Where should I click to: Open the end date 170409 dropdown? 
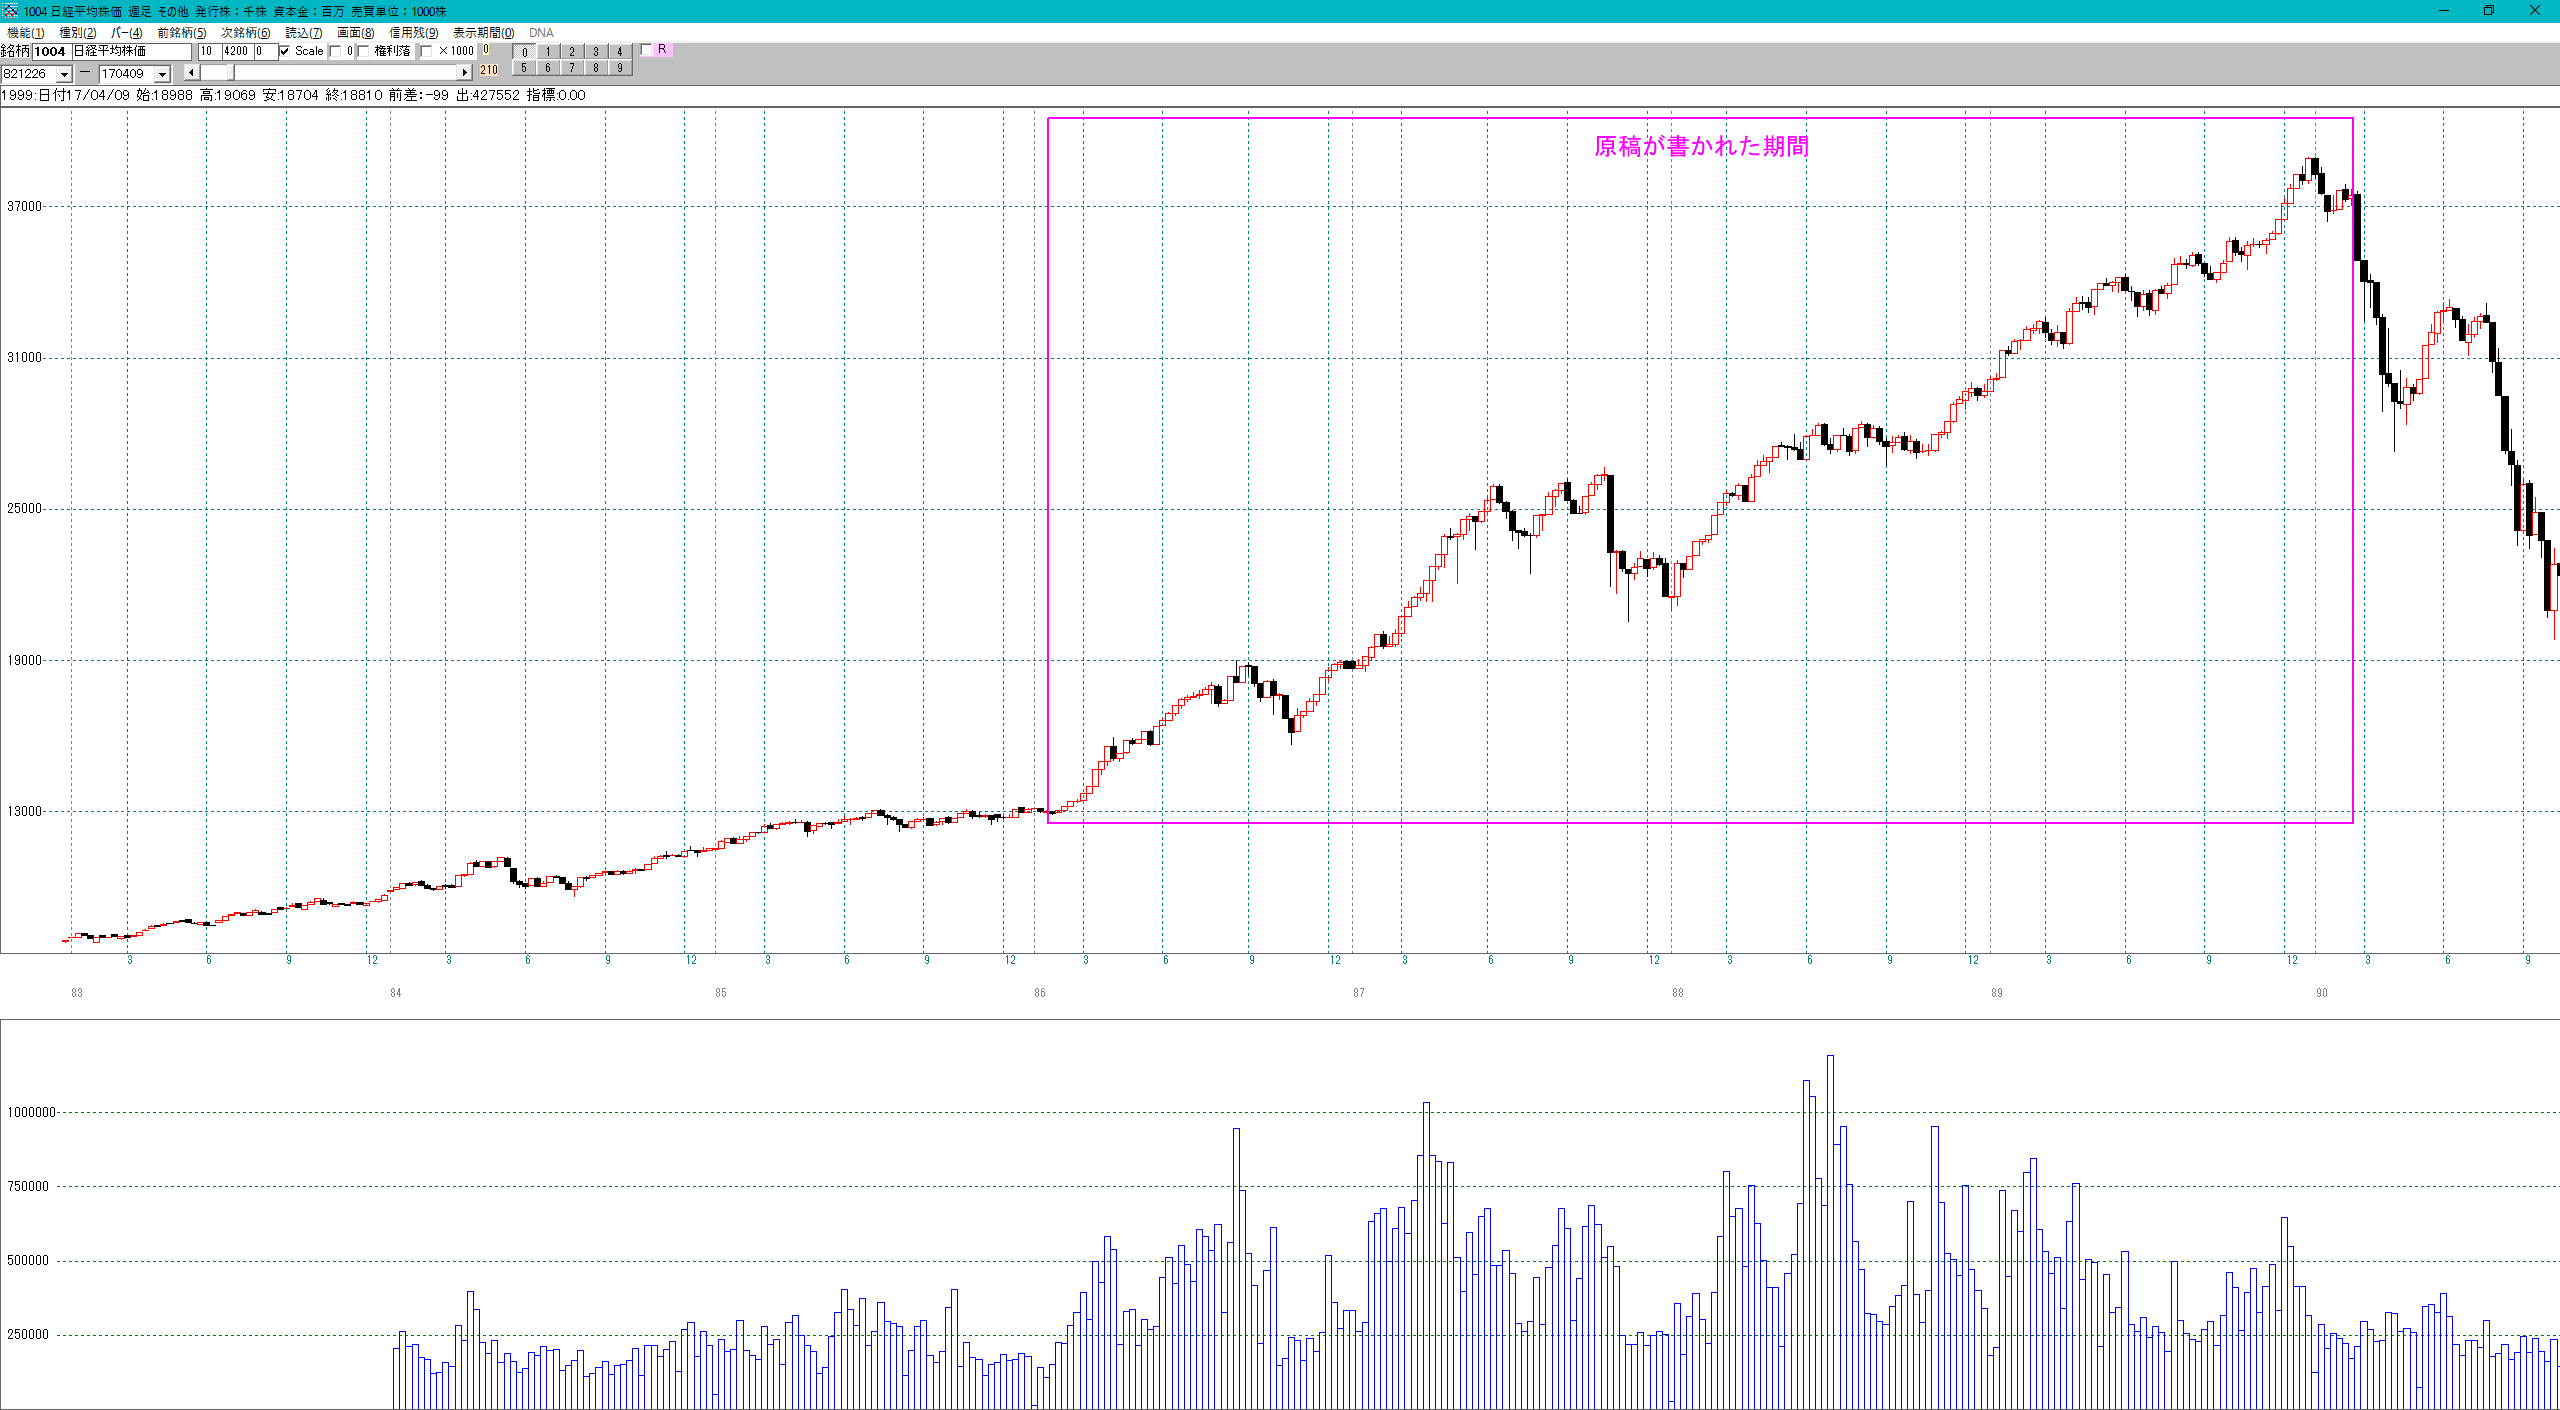pyautogui.click(x=162, y=74)
